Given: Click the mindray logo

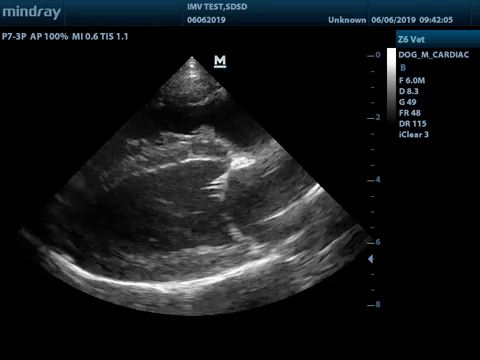Looking at the screenshot, I should pyautogui.click(x=31, y=12).
